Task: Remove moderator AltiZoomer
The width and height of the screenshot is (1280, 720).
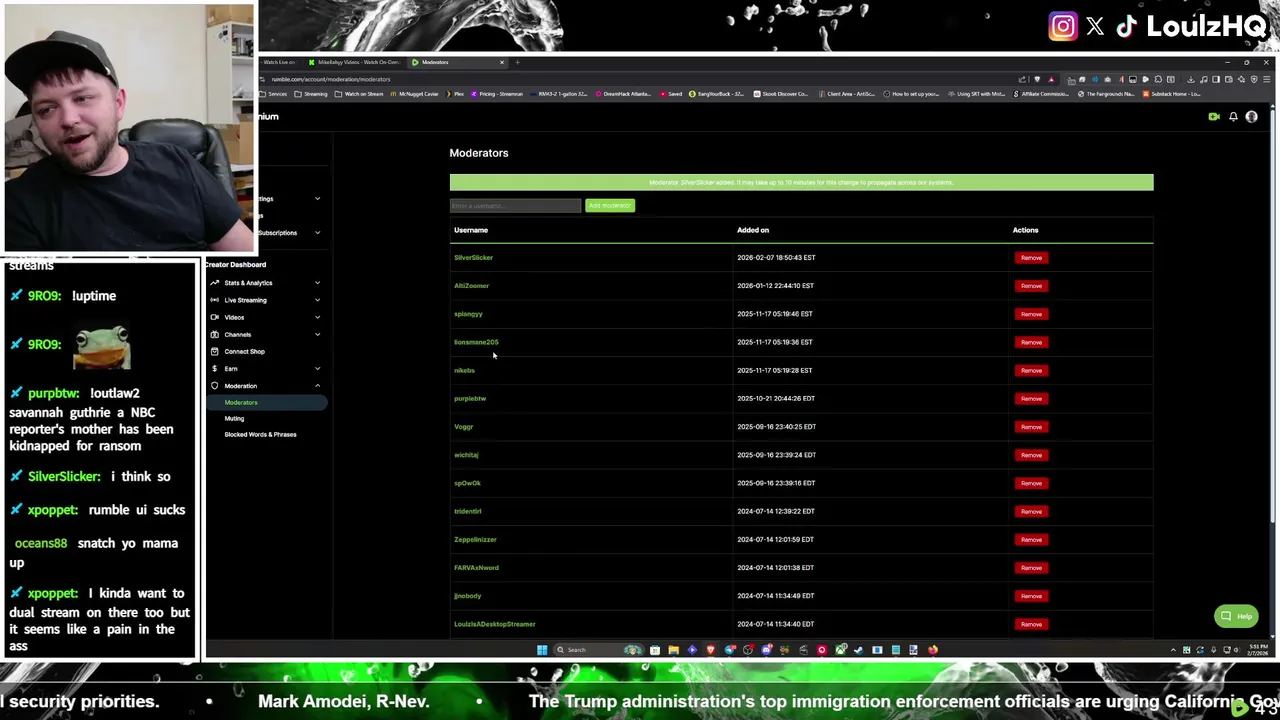Action: [x=1031, y=286]
